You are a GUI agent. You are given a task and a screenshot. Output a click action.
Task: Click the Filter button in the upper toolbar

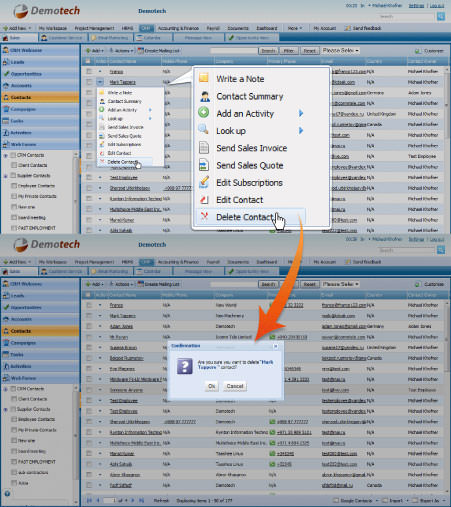[288, 51]
